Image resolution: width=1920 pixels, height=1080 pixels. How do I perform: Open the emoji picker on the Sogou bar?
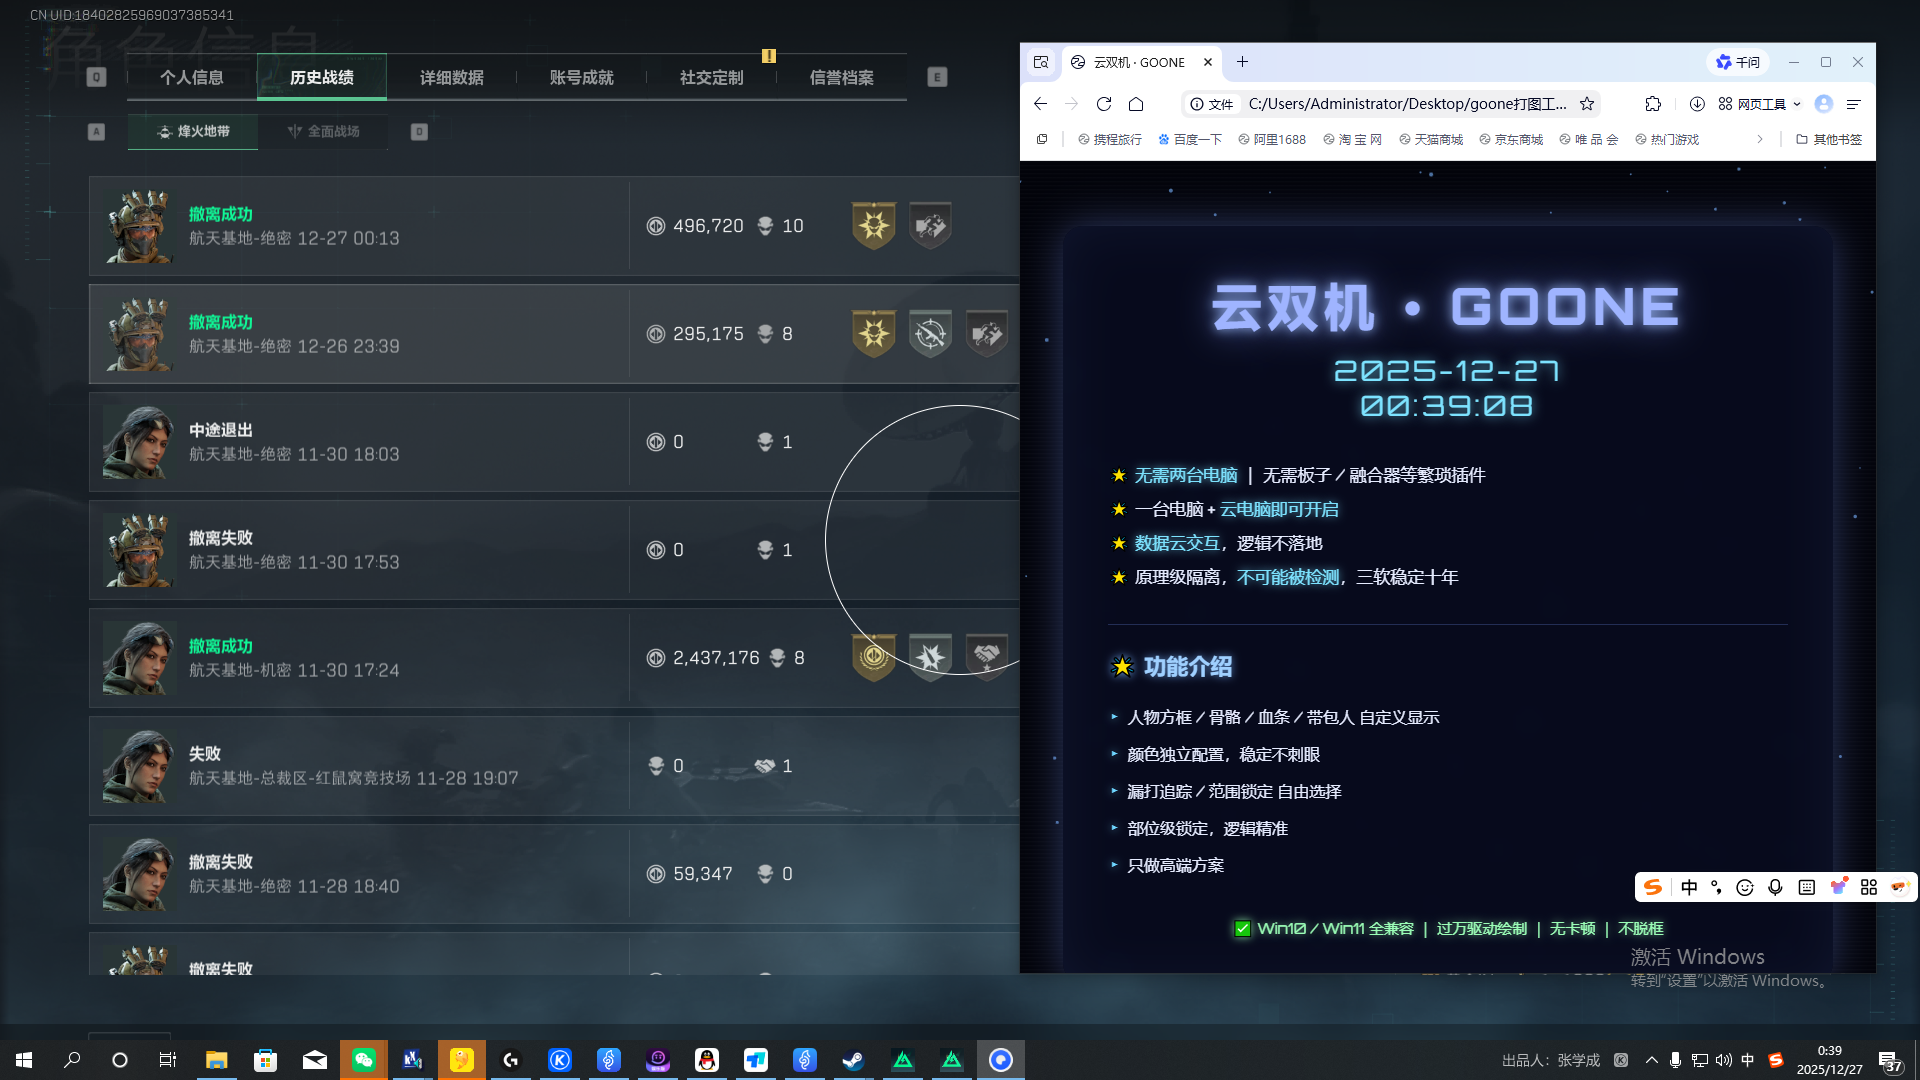[1743, 887]
